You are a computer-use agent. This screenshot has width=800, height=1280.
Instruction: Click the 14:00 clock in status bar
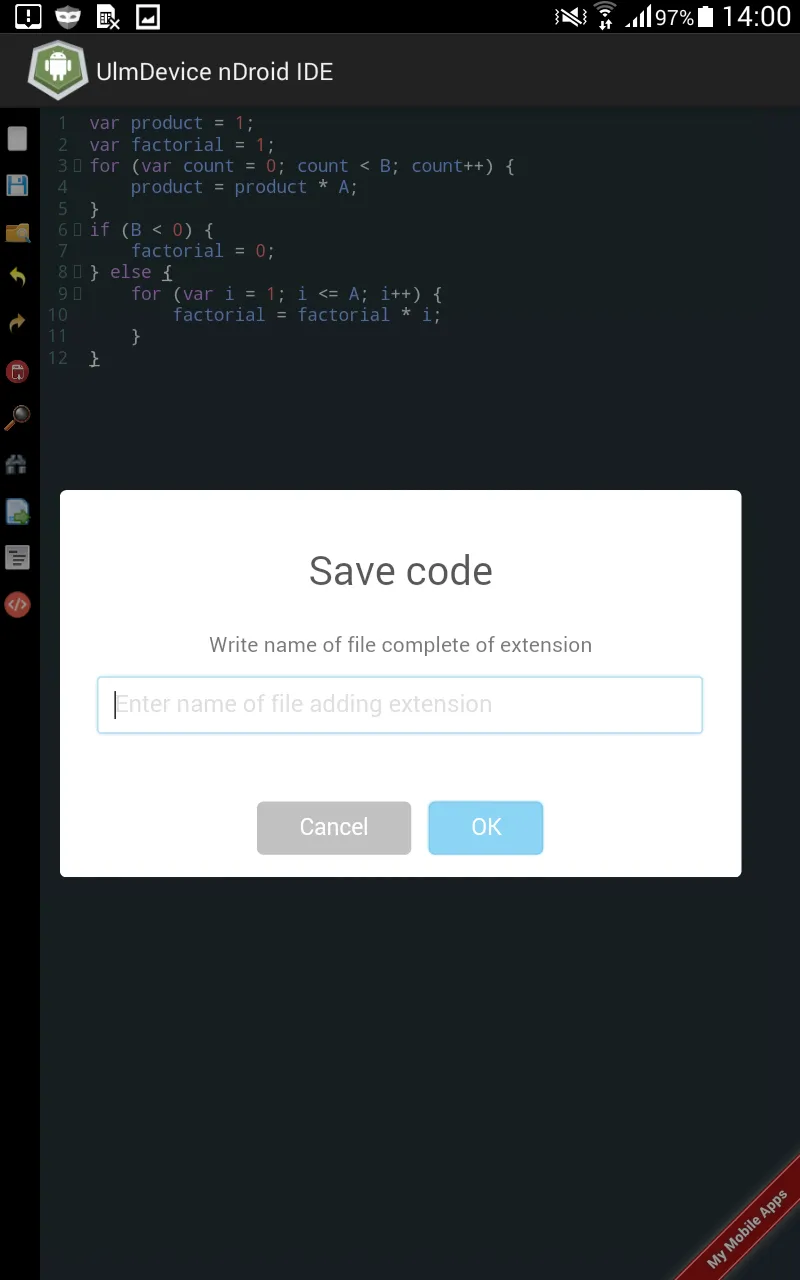click(x=757, y=16)
